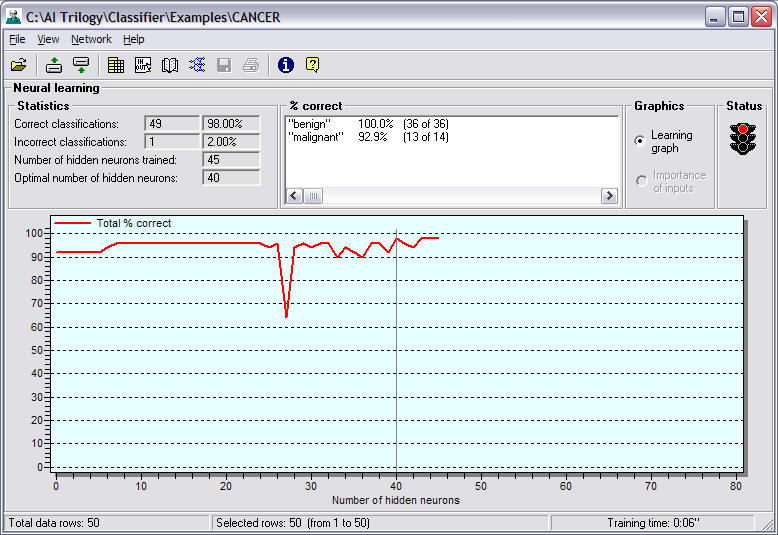Select the "malignant" row in % correct
Image resolution: width=778 pixels, height=535 pixels.
click(369, 137)
